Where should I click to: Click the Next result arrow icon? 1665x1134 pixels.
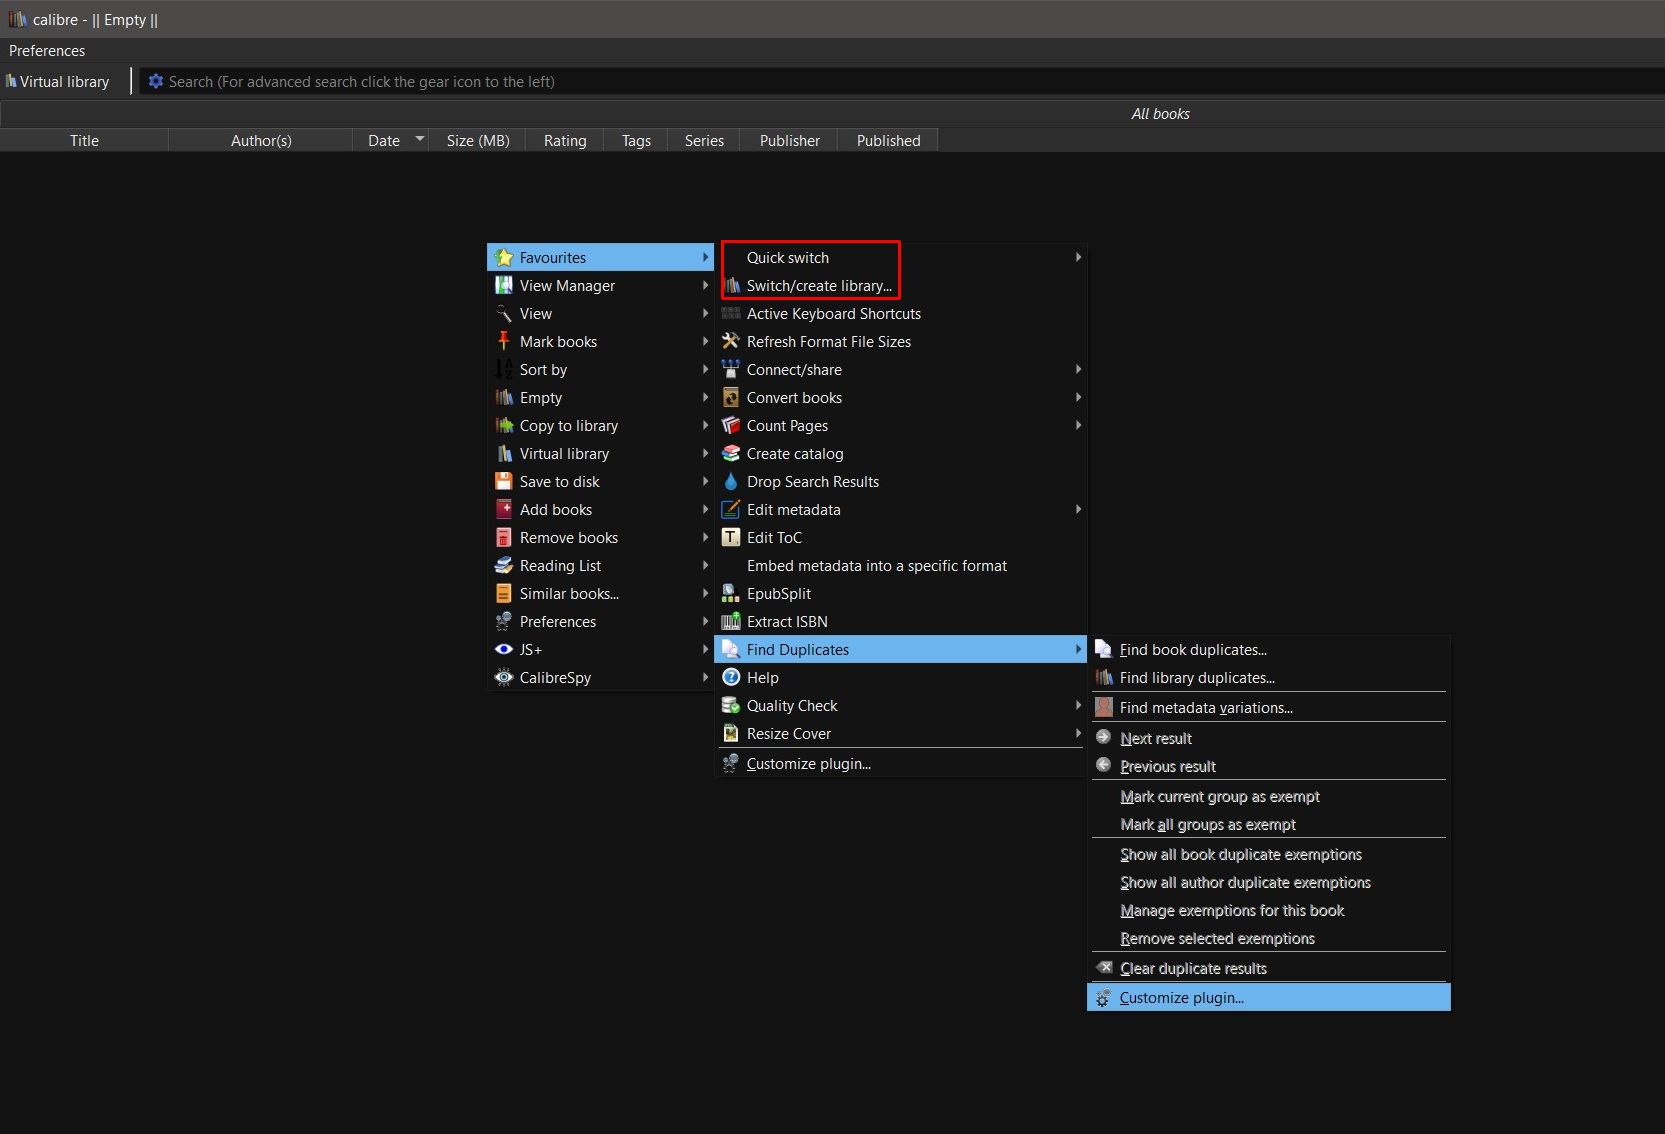1104,738
